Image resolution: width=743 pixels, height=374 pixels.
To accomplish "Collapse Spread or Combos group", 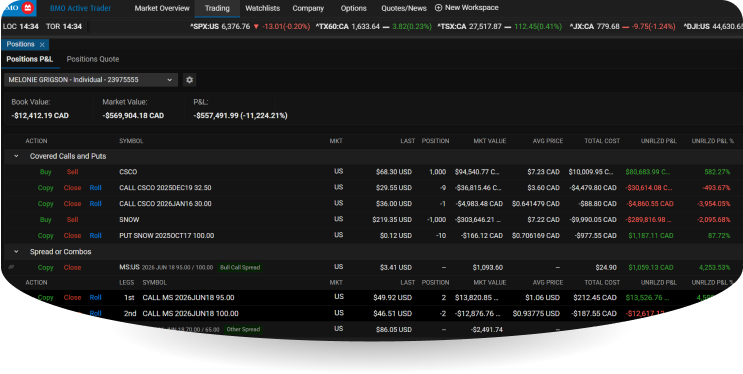I will click(x=17, y=252).
